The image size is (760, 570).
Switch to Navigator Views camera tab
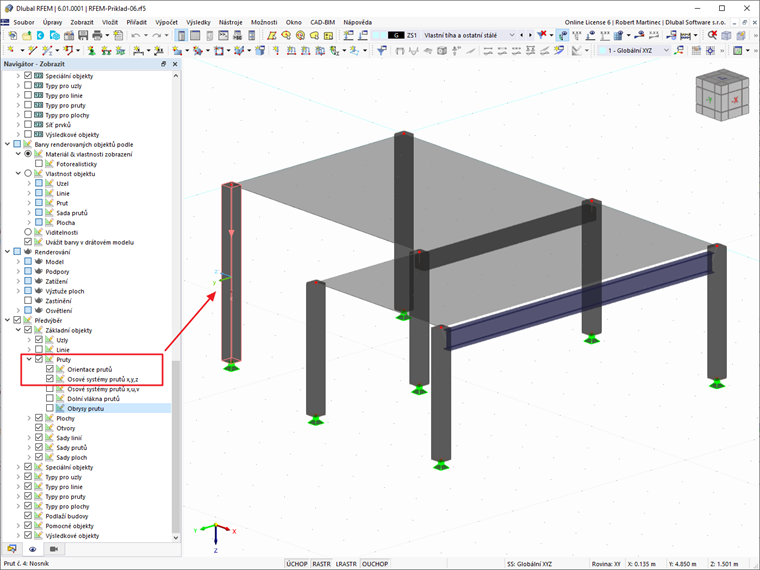54,549
